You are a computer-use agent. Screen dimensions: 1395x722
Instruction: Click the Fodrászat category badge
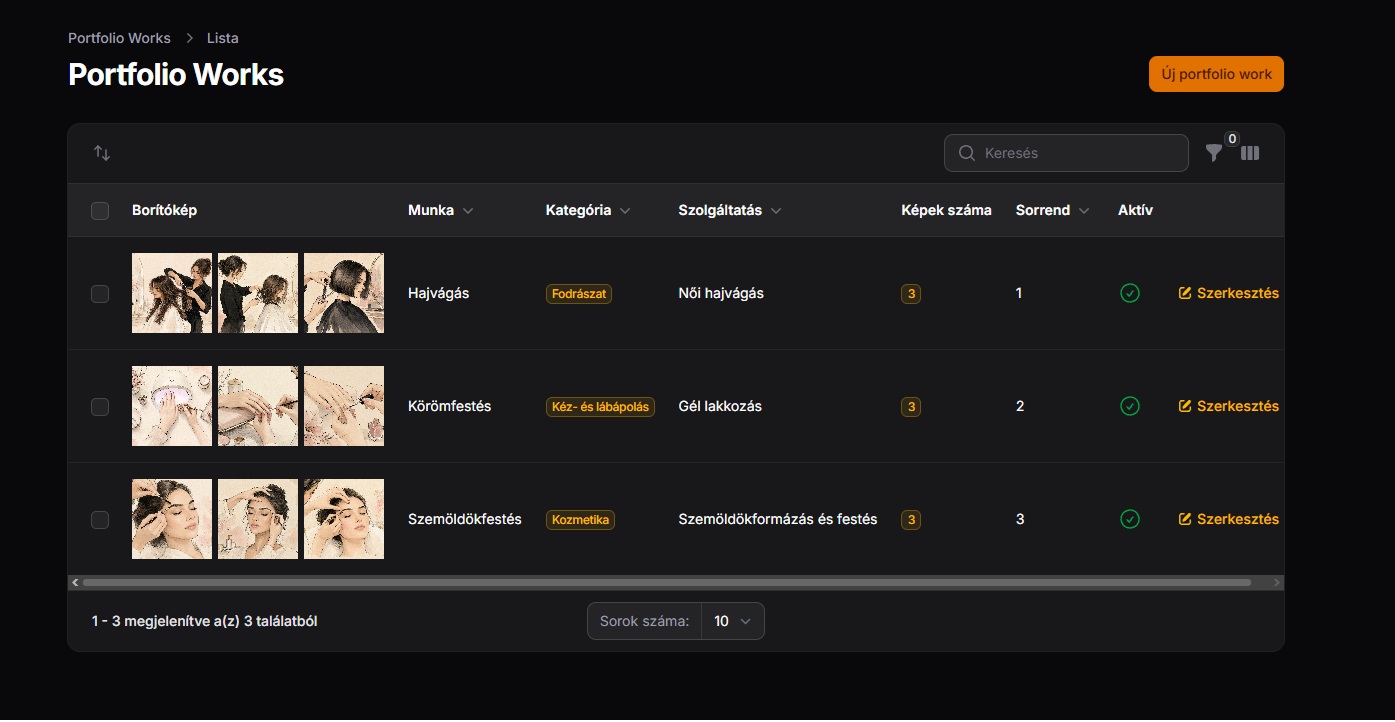[x=579, y=294]
